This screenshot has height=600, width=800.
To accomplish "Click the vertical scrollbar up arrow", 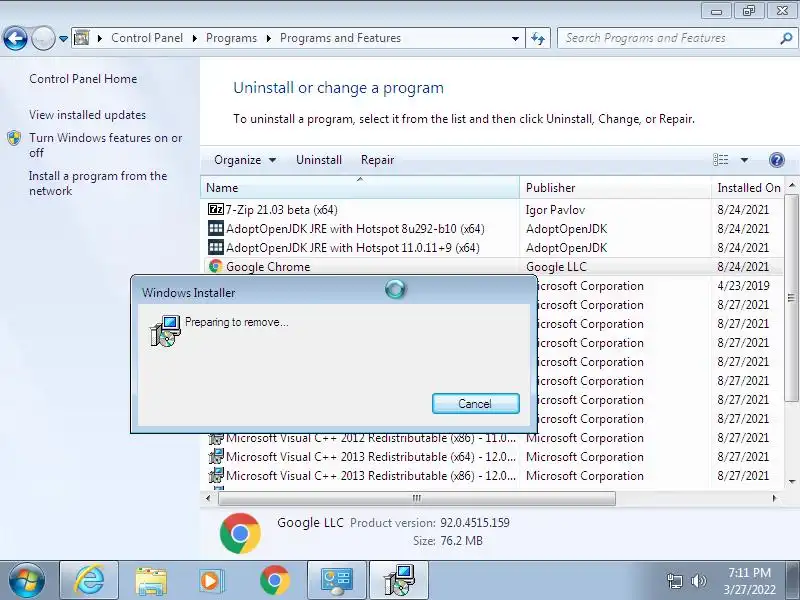I will pyautogui.click(x=791, y=185).
